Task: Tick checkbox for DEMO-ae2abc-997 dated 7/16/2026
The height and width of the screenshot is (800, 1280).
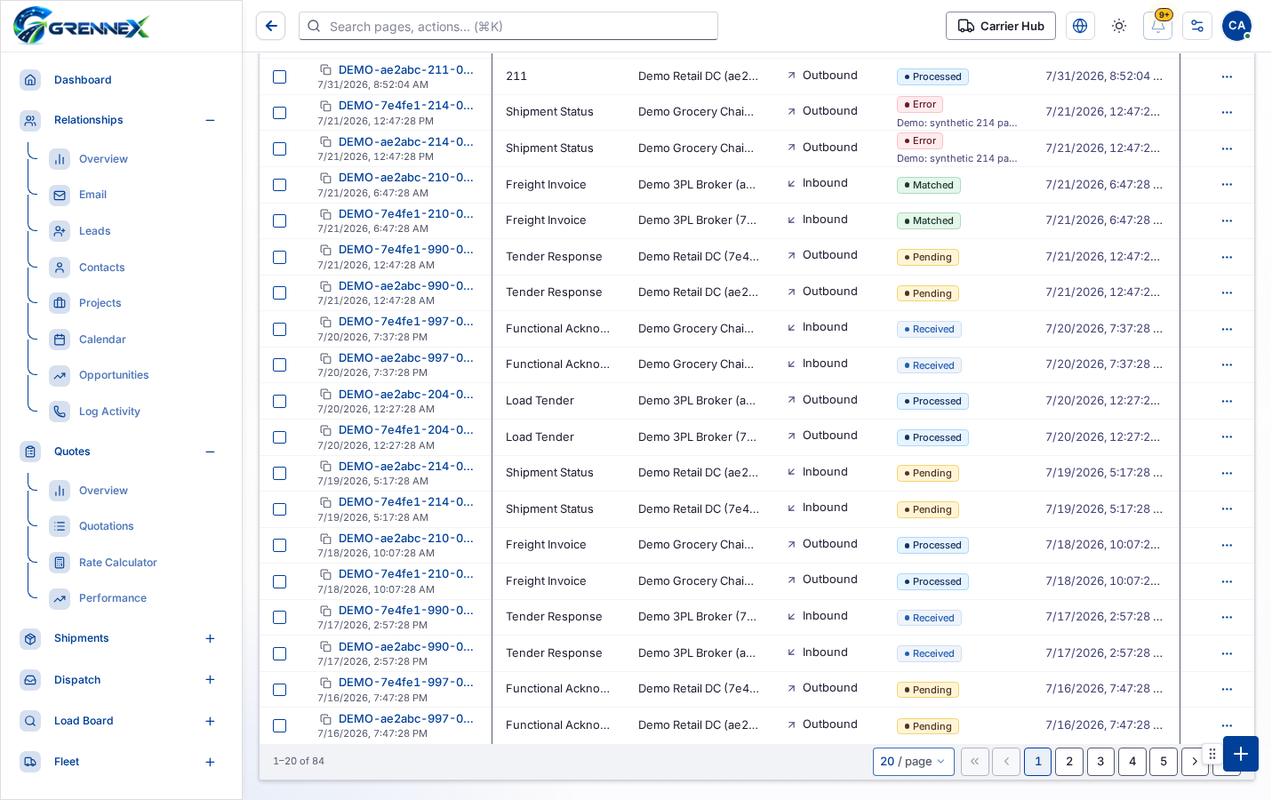Action: pyautogui.click(x=280, y=726)
